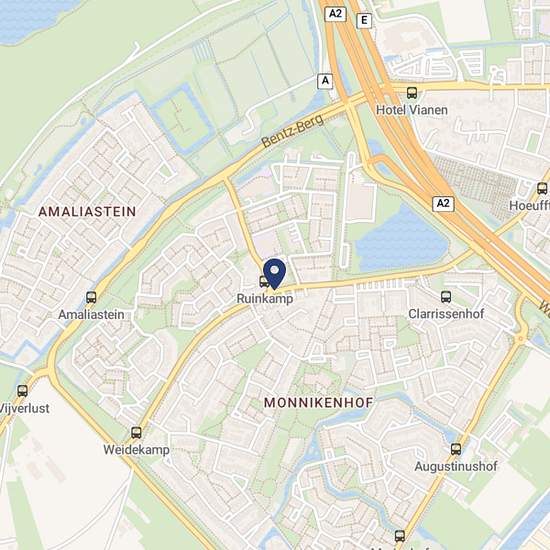Screen dimensions: 550x550
Task: Select the bus stop icon at bottom edge
Action: pyautogui.click(x=400, y=536)
